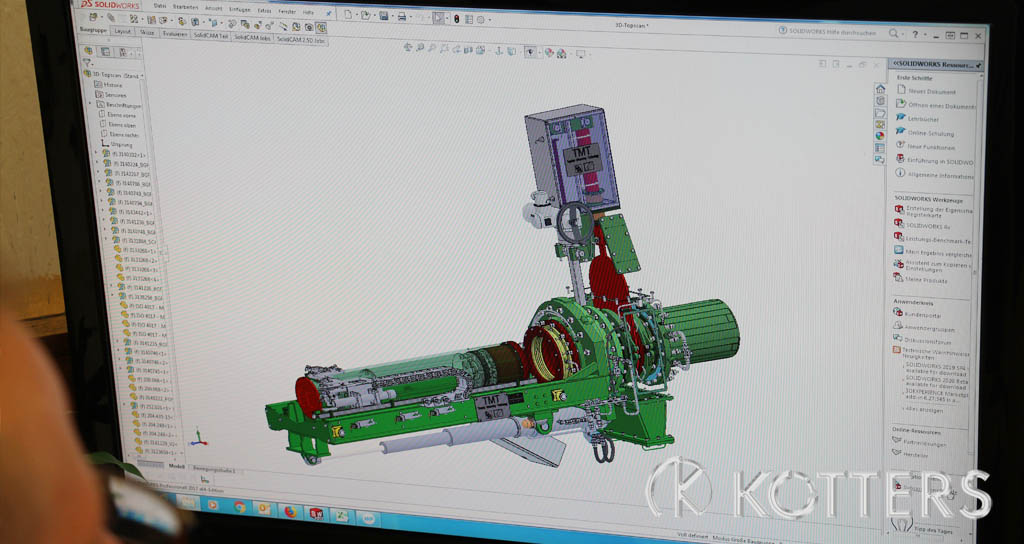Open the Bearbeiten menu
The width and height of the screenshot is (1024, 544).
[x=185, y=7]
